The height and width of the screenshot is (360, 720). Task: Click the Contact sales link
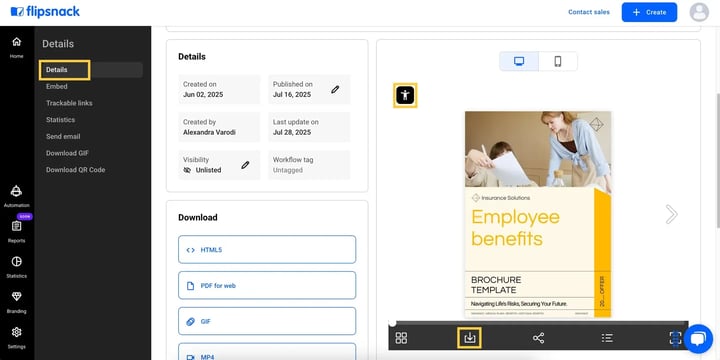589,12
